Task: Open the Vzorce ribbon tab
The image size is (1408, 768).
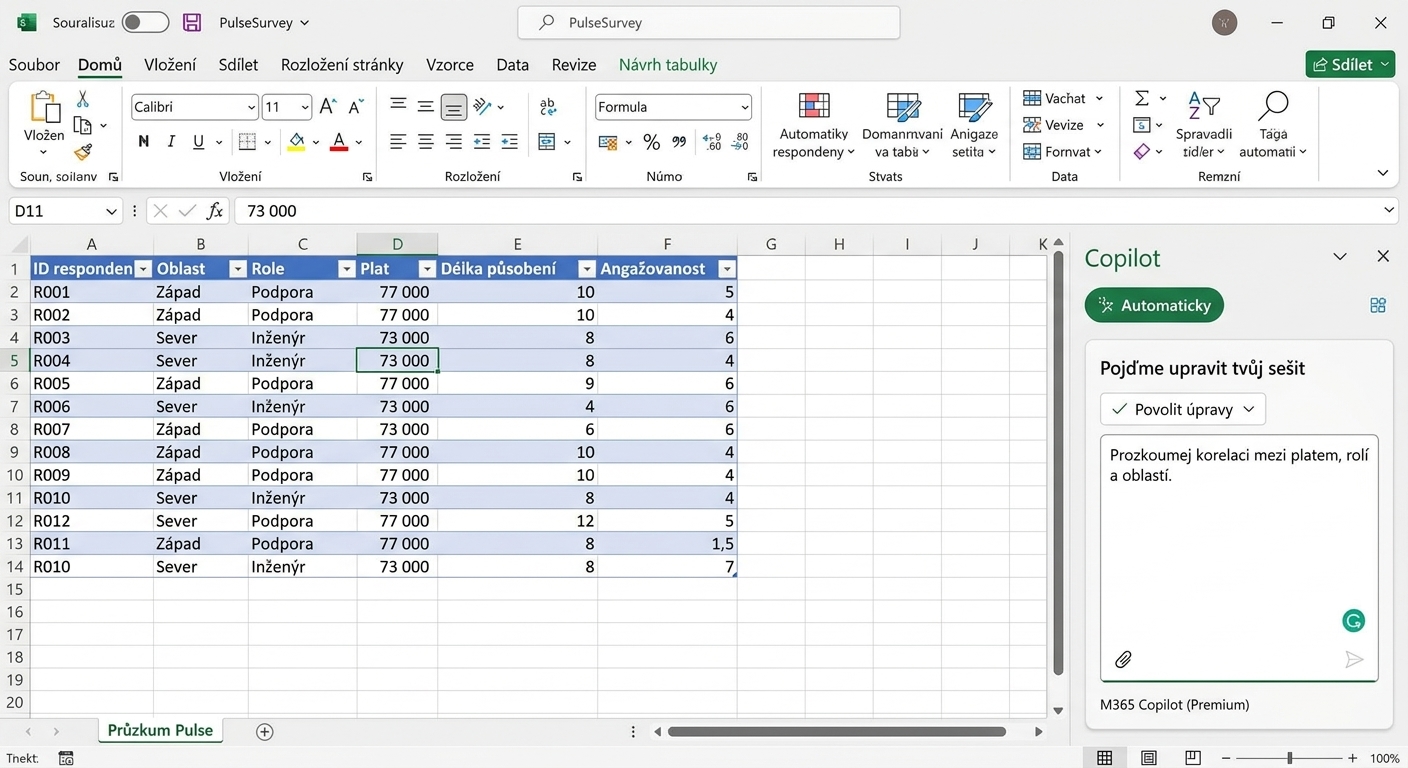Action: tap(450, 65)
